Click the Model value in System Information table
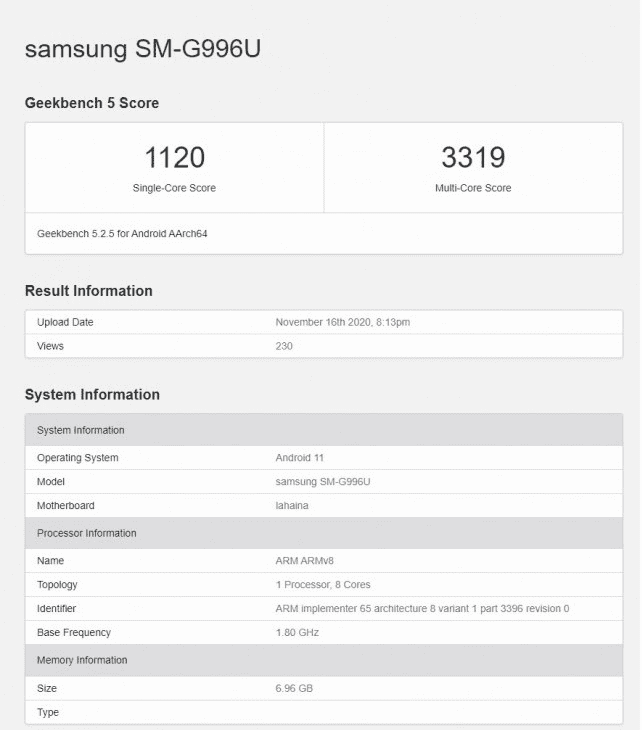This screenshot has height=730, width=642. [322, 482]
